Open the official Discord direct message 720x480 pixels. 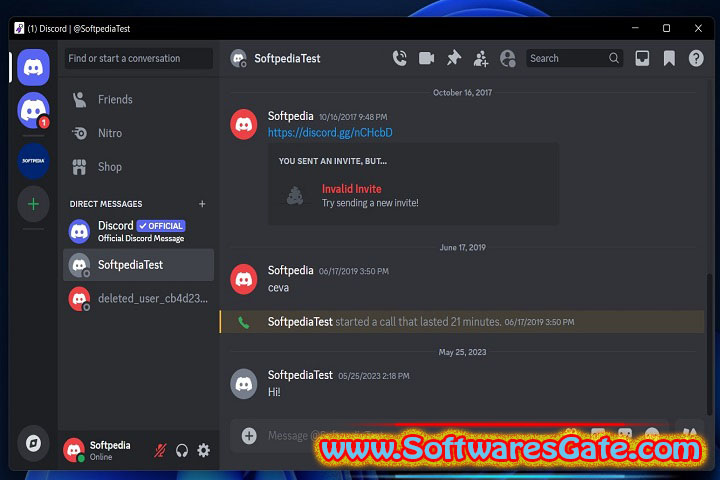(x=138, y=231)
